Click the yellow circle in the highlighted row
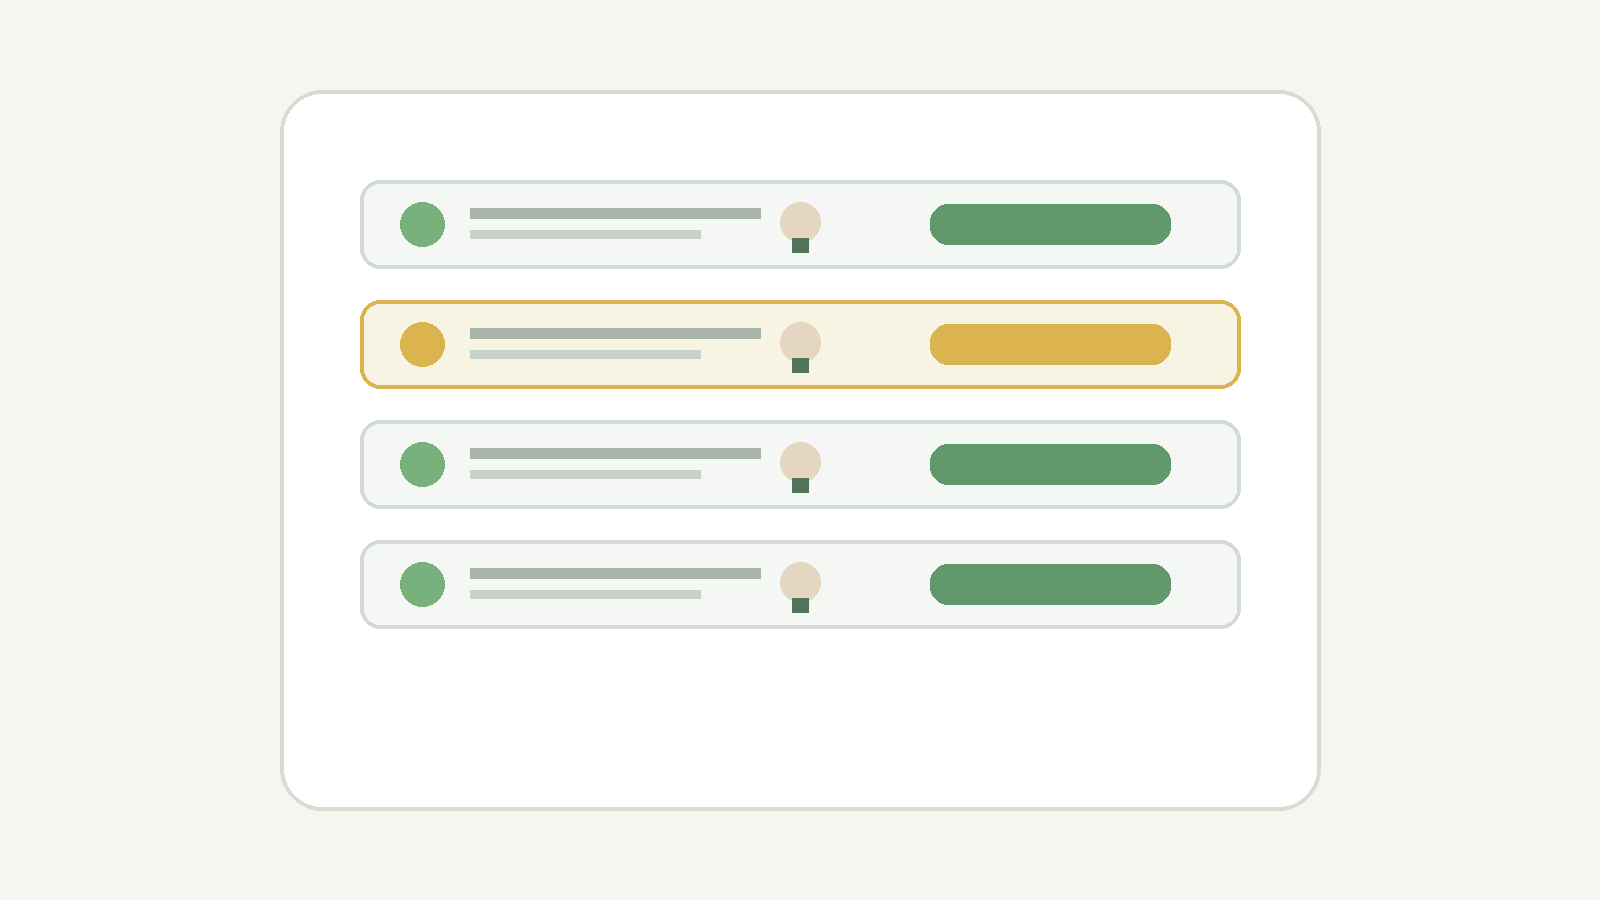The width and height of the screenshot is (1600, 900). 422,344
